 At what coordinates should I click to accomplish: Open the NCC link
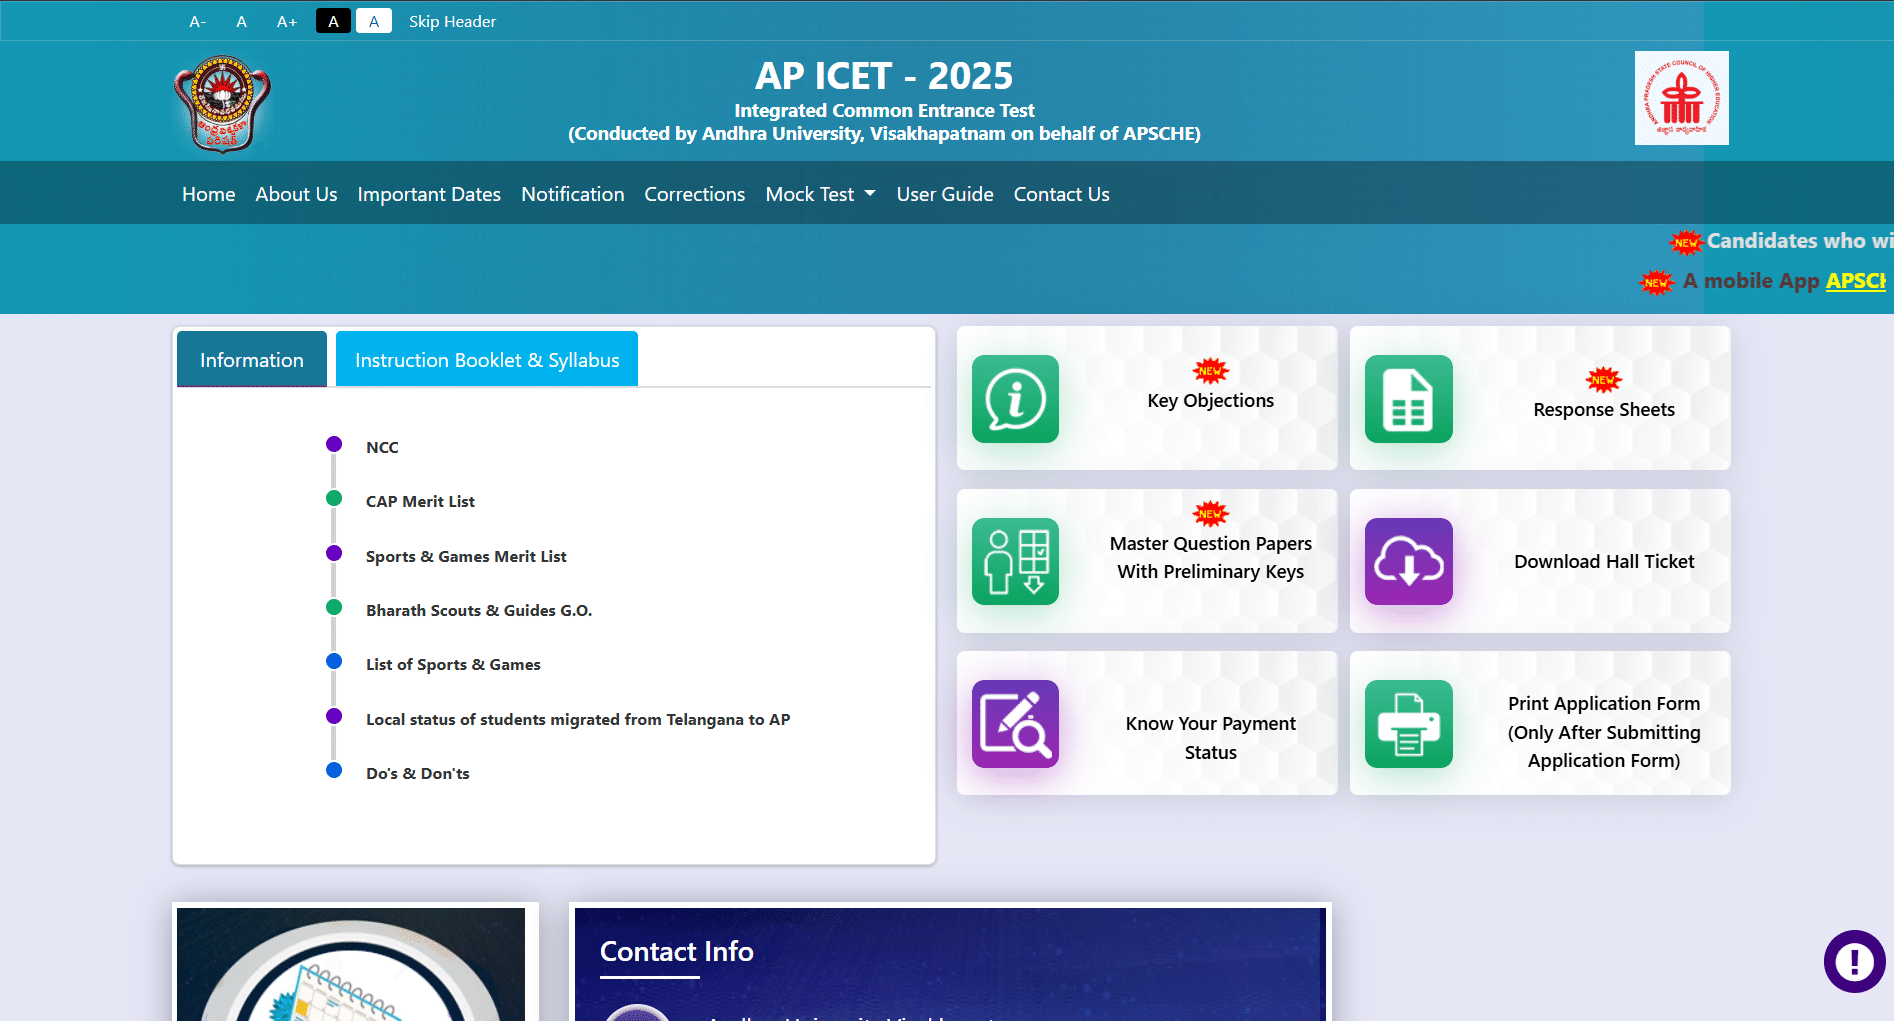coord(382,447)
